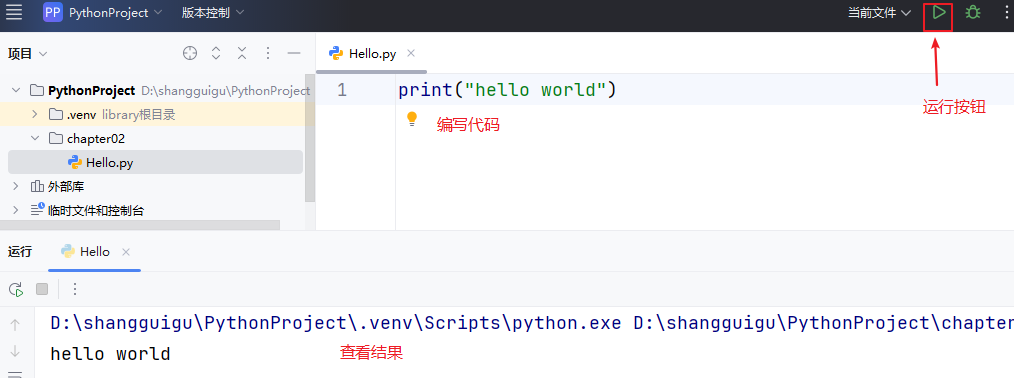Select opened file with the crosshair icon

[189, 54]
